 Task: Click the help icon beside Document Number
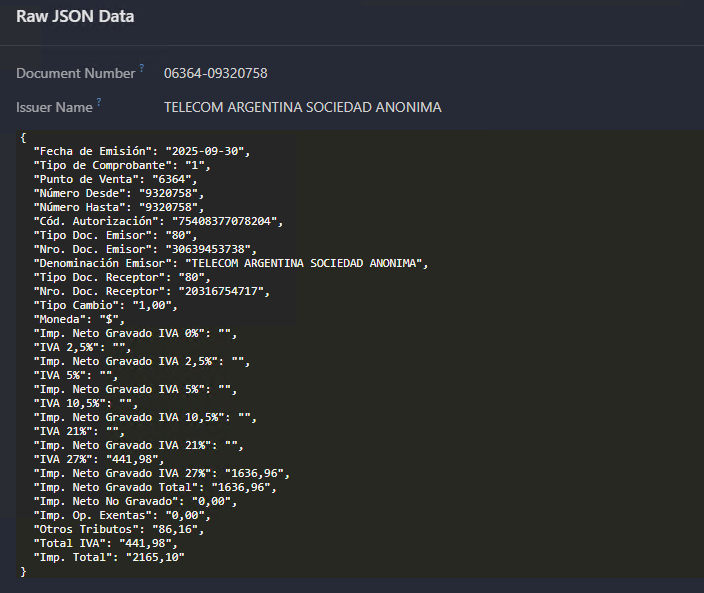coord(142,69)
